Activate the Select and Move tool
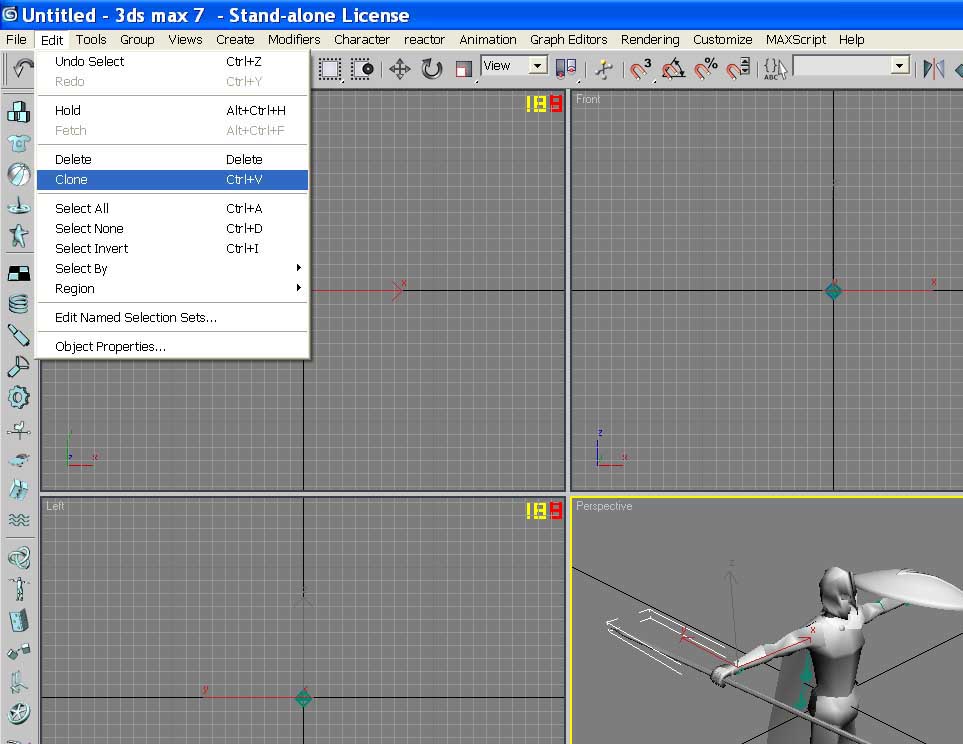The width and height of the screenshot is (963, 744). click(400, 69)
